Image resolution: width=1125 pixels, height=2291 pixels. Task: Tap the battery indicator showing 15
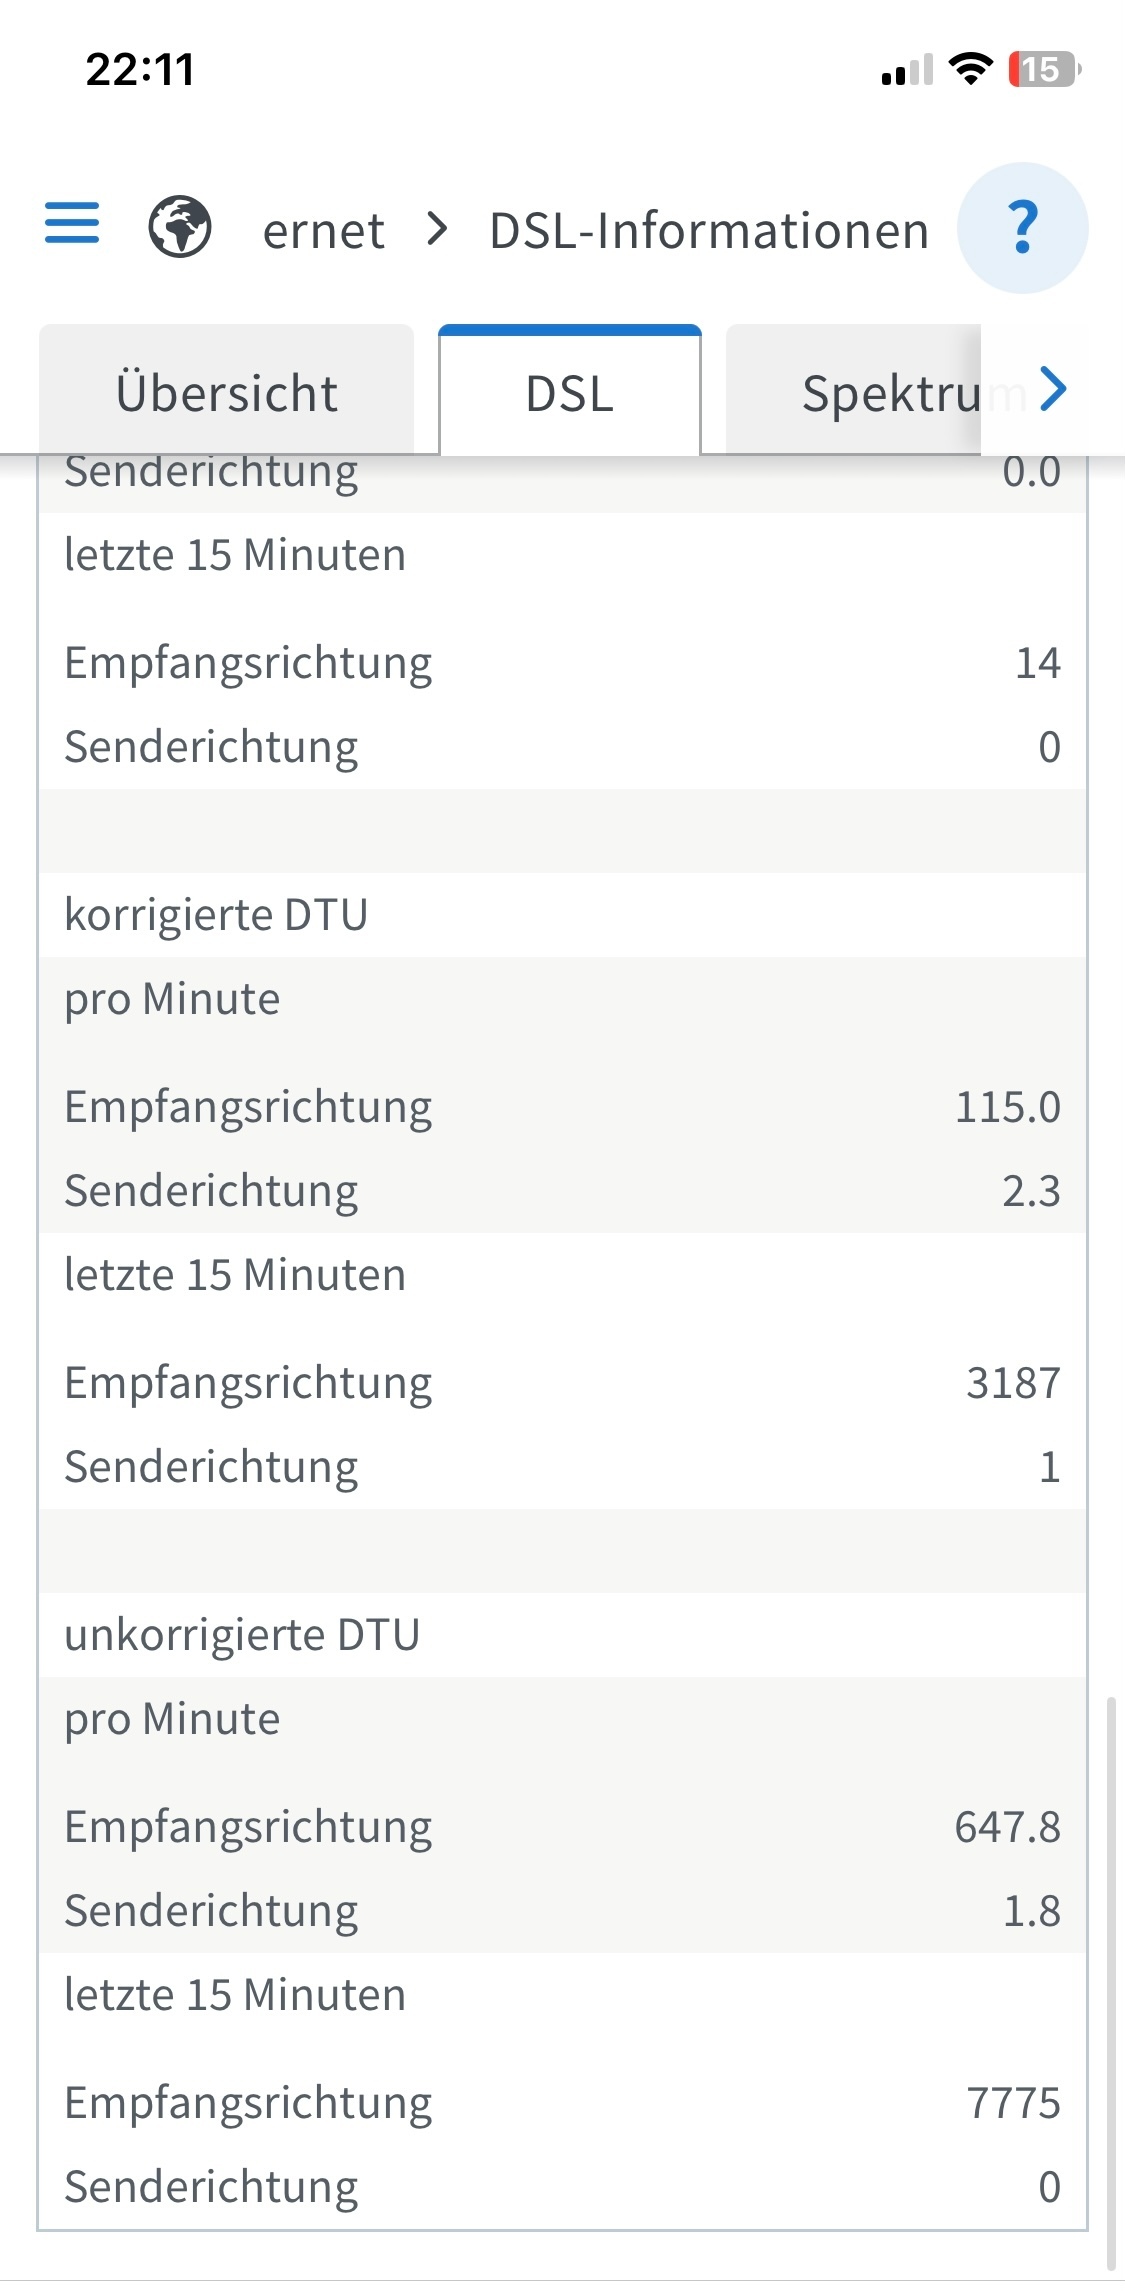pos(1044,68)
